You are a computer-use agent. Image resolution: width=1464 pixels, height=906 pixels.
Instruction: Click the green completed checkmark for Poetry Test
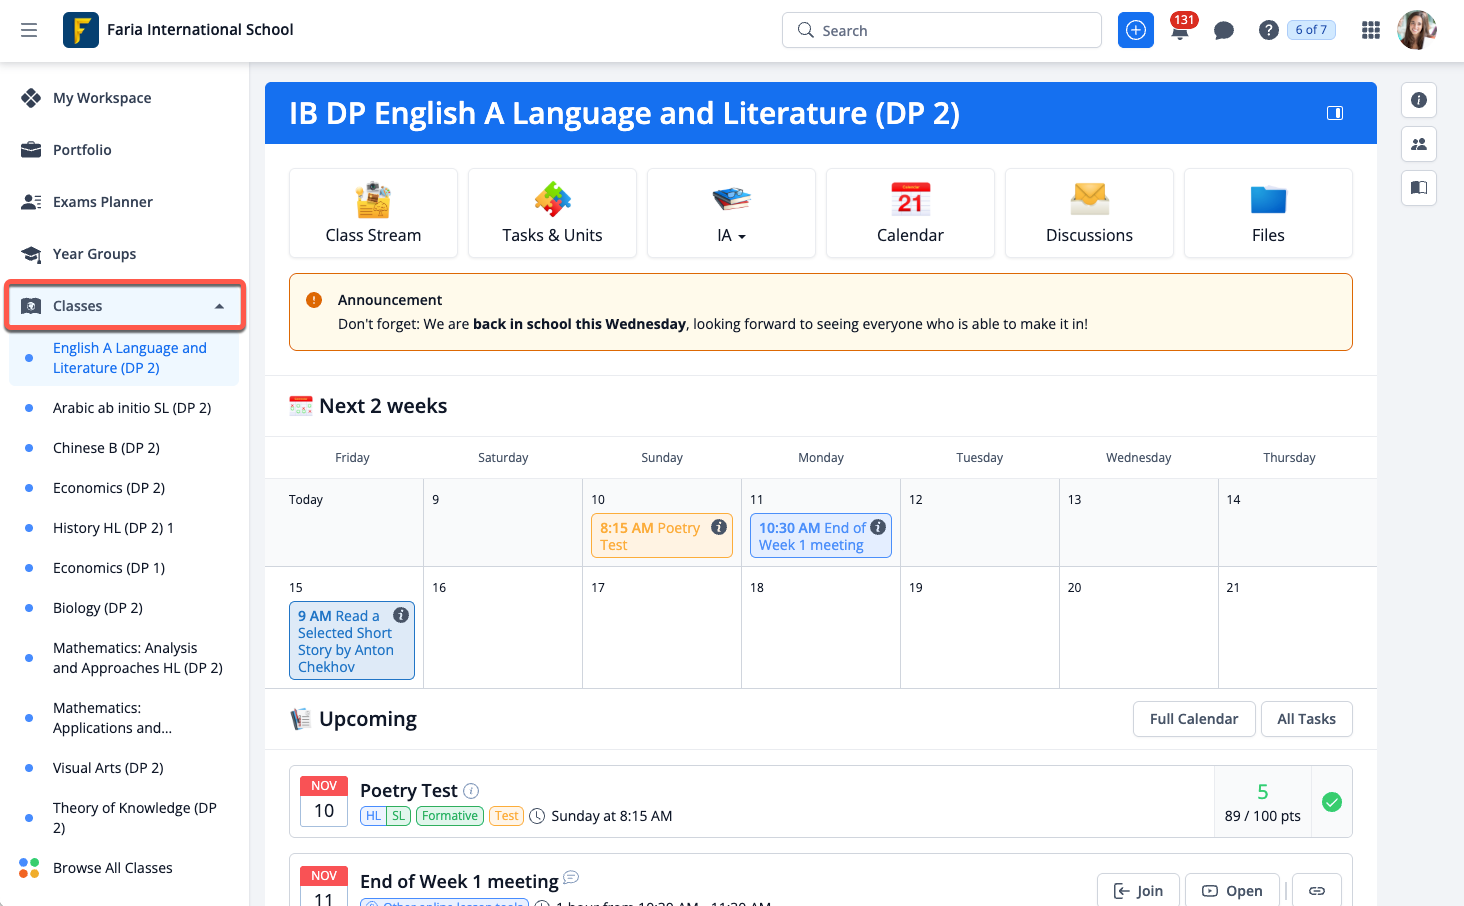[1332, 802]
